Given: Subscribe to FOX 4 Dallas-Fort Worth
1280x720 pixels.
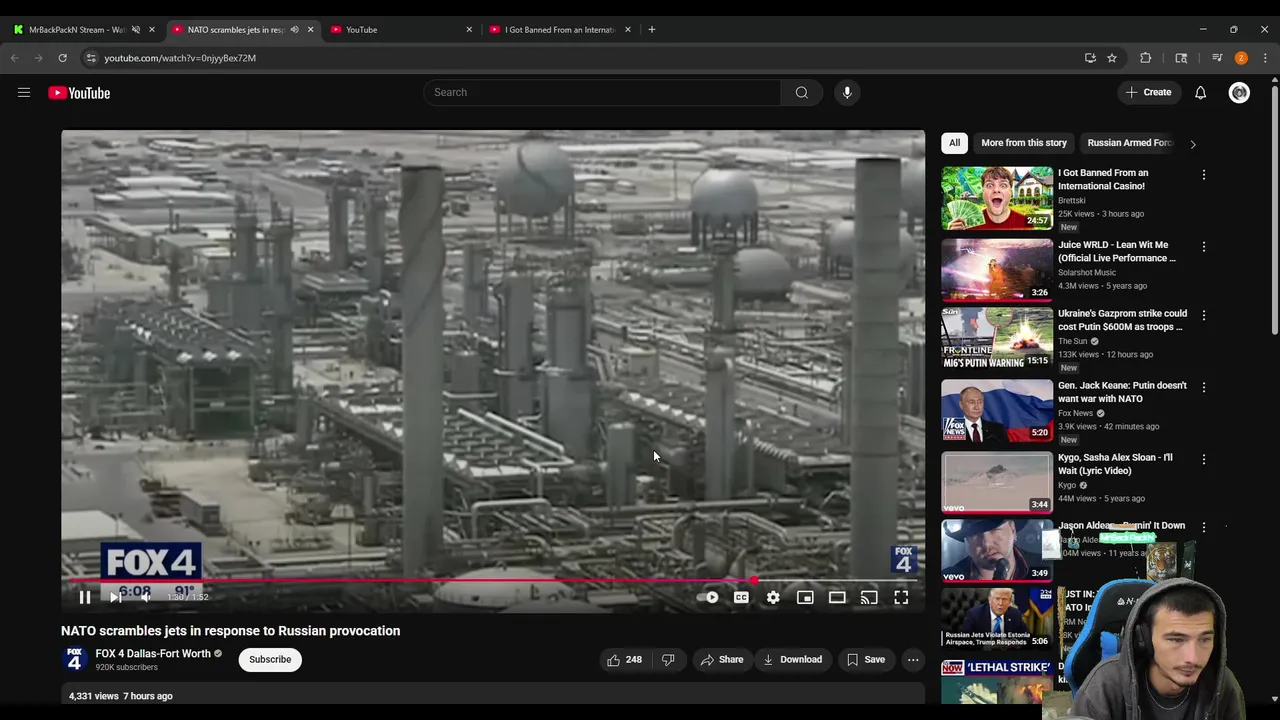Looking at the screenshot, I should tap(270, 660).
